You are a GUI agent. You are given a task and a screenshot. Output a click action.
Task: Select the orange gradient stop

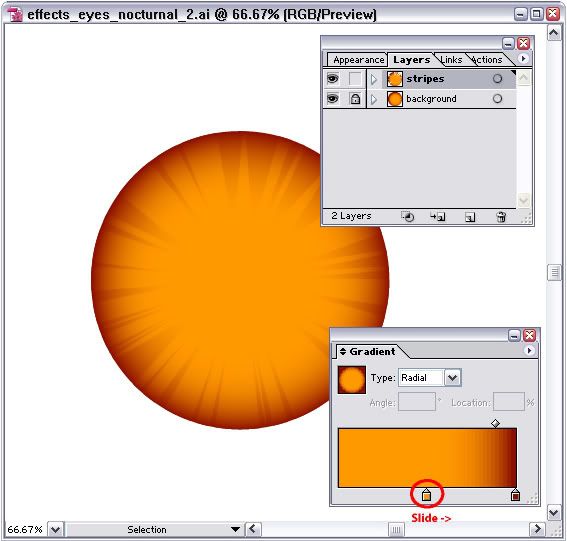(x=426, y=494)
